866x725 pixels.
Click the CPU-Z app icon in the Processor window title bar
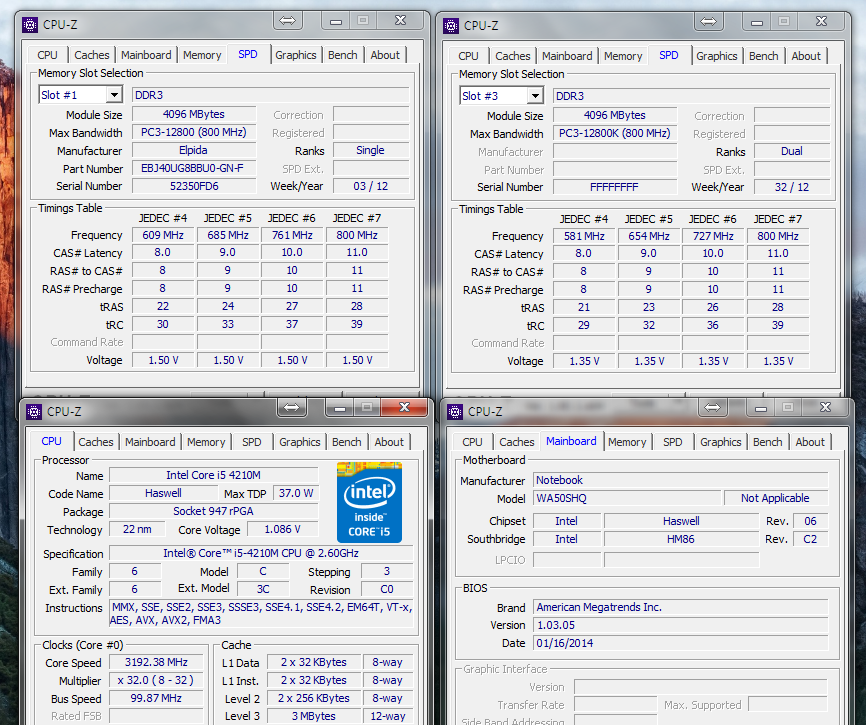(34, 411)
